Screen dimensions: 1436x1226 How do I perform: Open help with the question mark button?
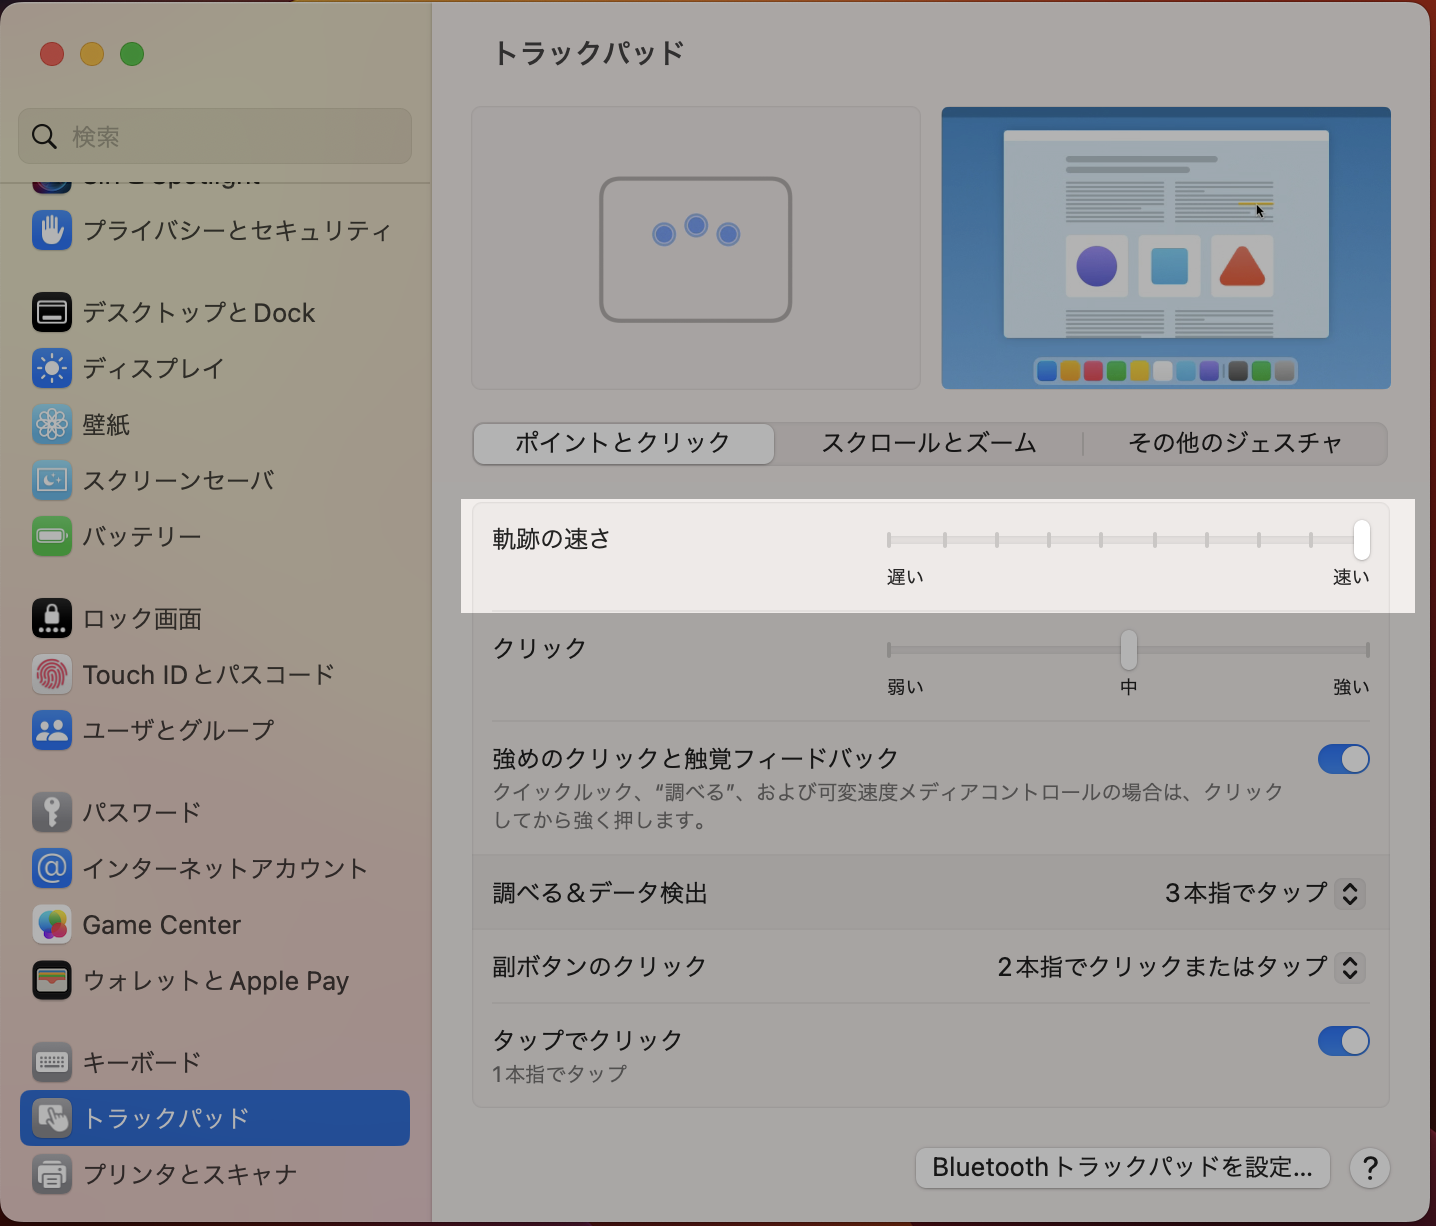[x=1370, y=1168]
